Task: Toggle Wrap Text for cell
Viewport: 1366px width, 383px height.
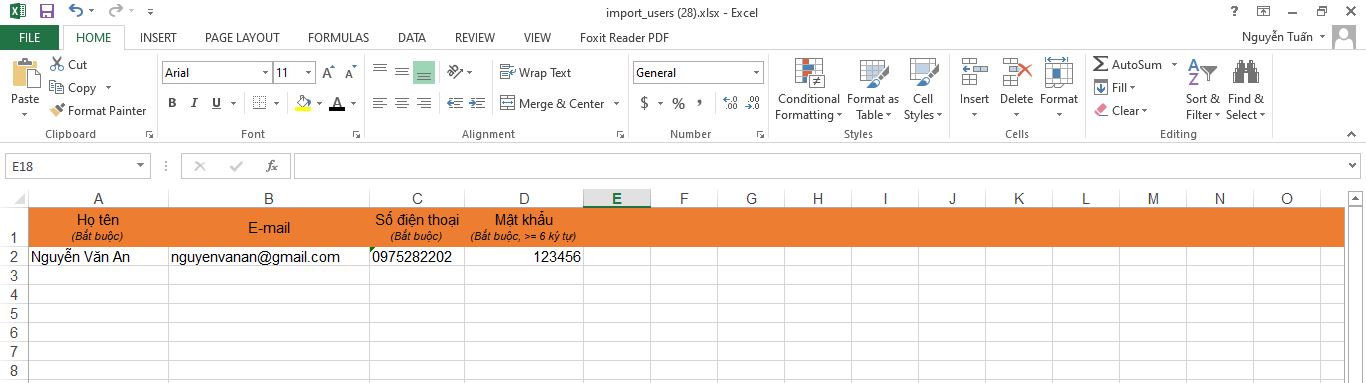Action: click(x=535, y=72)
